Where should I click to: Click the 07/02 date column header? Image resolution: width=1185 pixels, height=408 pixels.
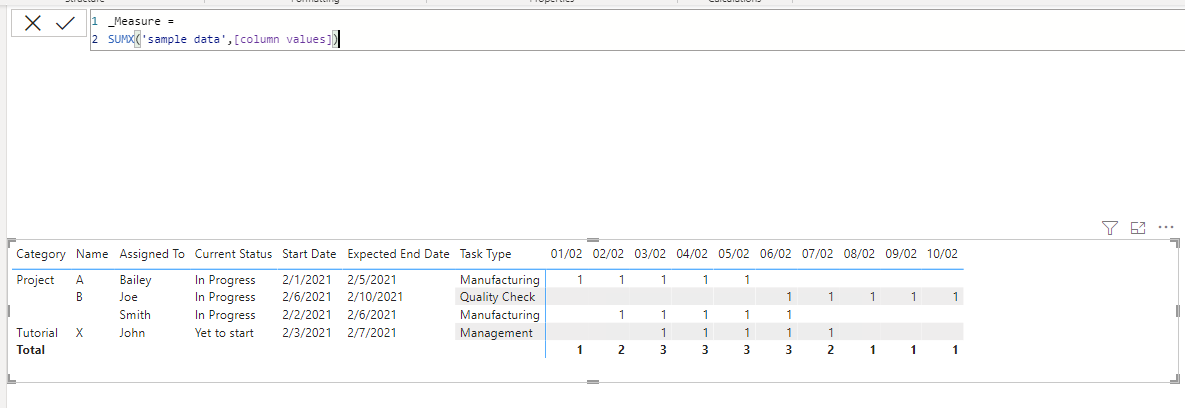click(818, 254)
